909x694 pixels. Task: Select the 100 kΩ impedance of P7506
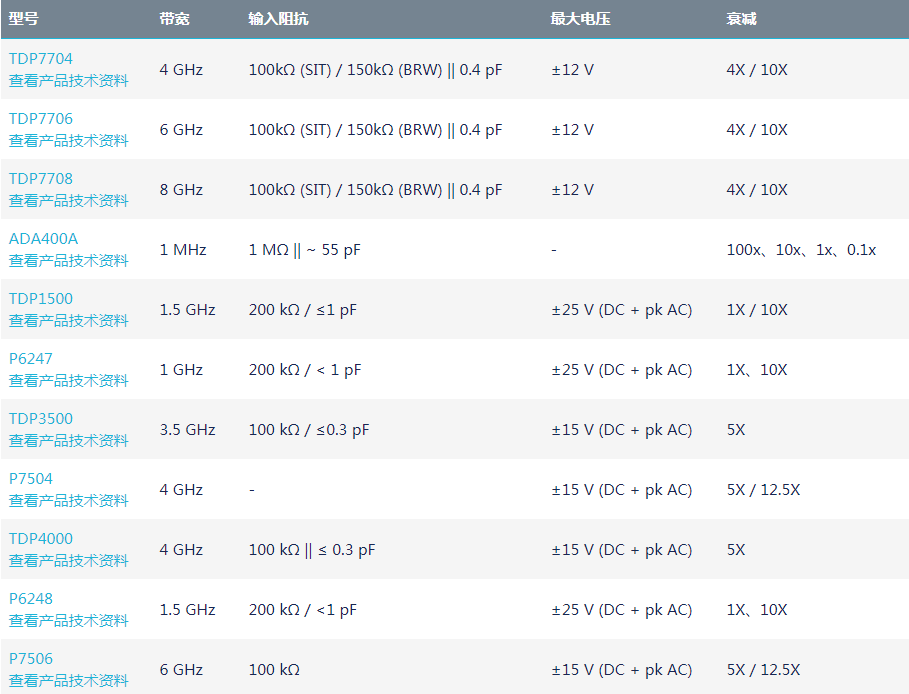coord(274,670)
